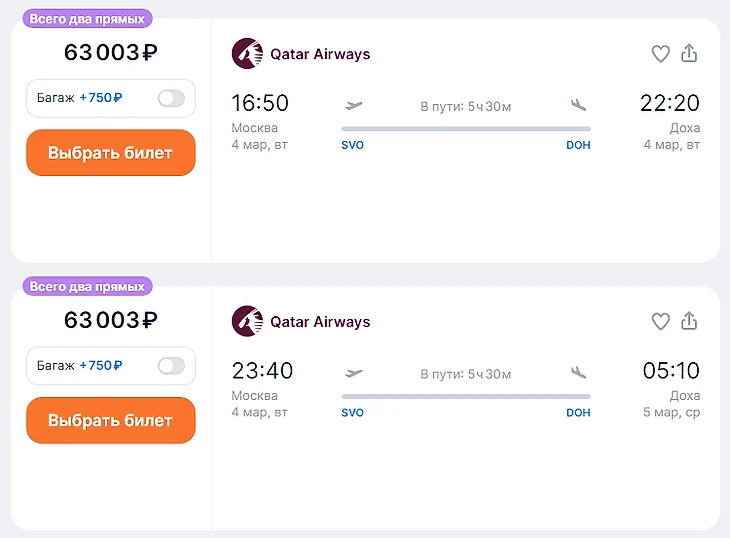Add the 16:50 flight to favorites (heart icon)

[660, 54]
